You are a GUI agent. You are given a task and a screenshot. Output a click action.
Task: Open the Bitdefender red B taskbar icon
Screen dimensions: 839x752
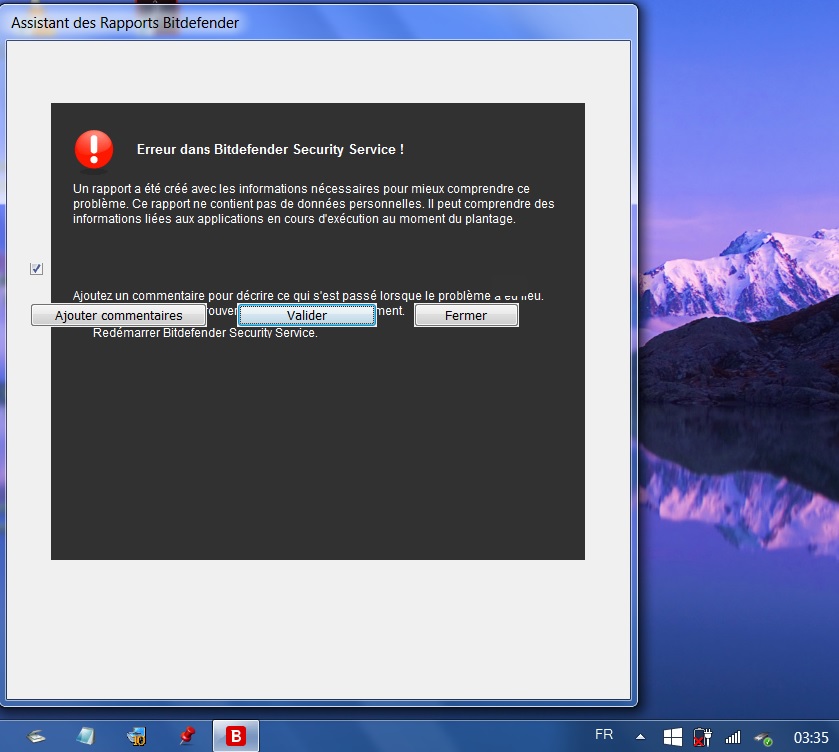coord(236,736)
